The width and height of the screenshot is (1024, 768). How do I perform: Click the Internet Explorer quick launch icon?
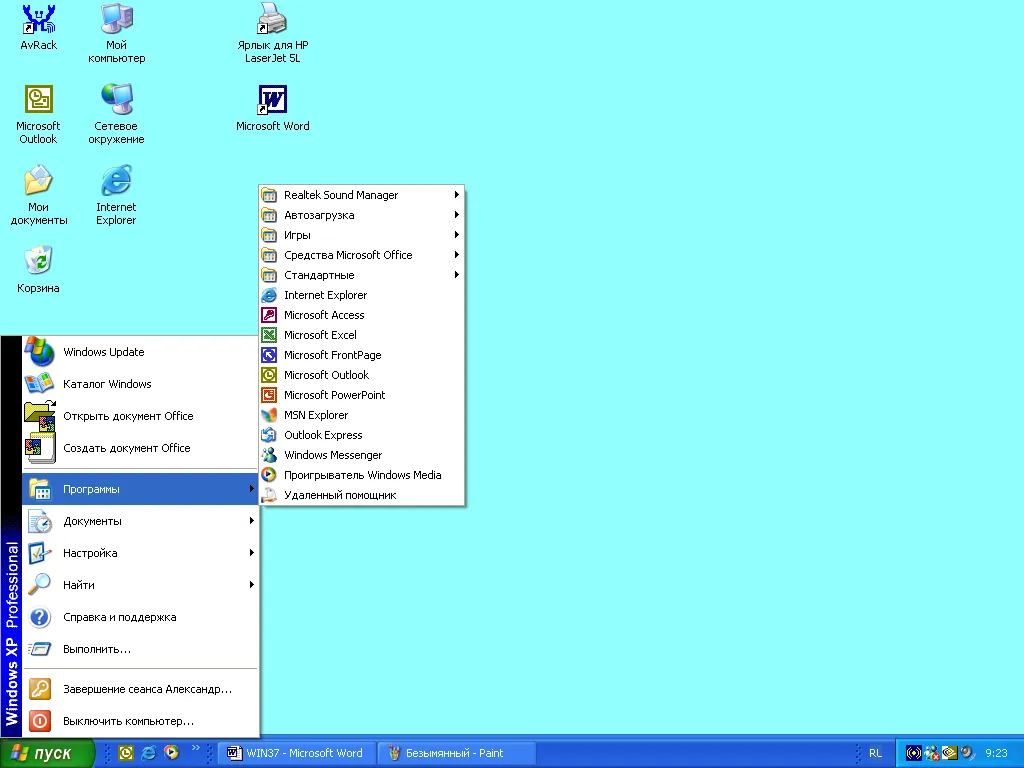(x=149, y=753)
